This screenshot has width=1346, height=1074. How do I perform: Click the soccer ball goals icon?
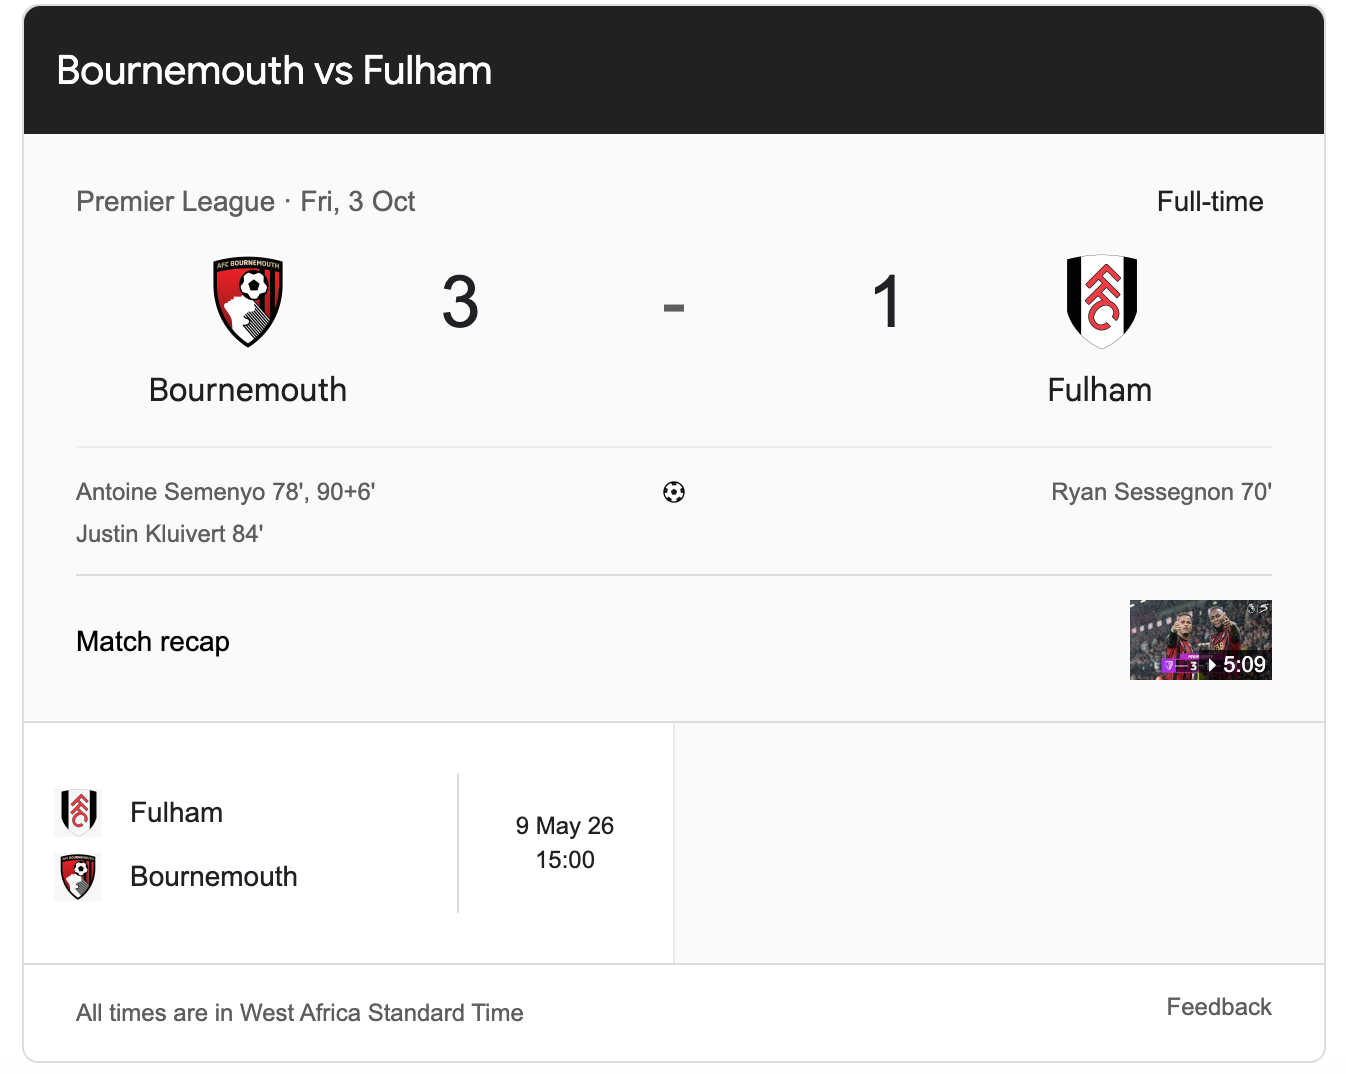pyautogui.click(x=674, y=492)
